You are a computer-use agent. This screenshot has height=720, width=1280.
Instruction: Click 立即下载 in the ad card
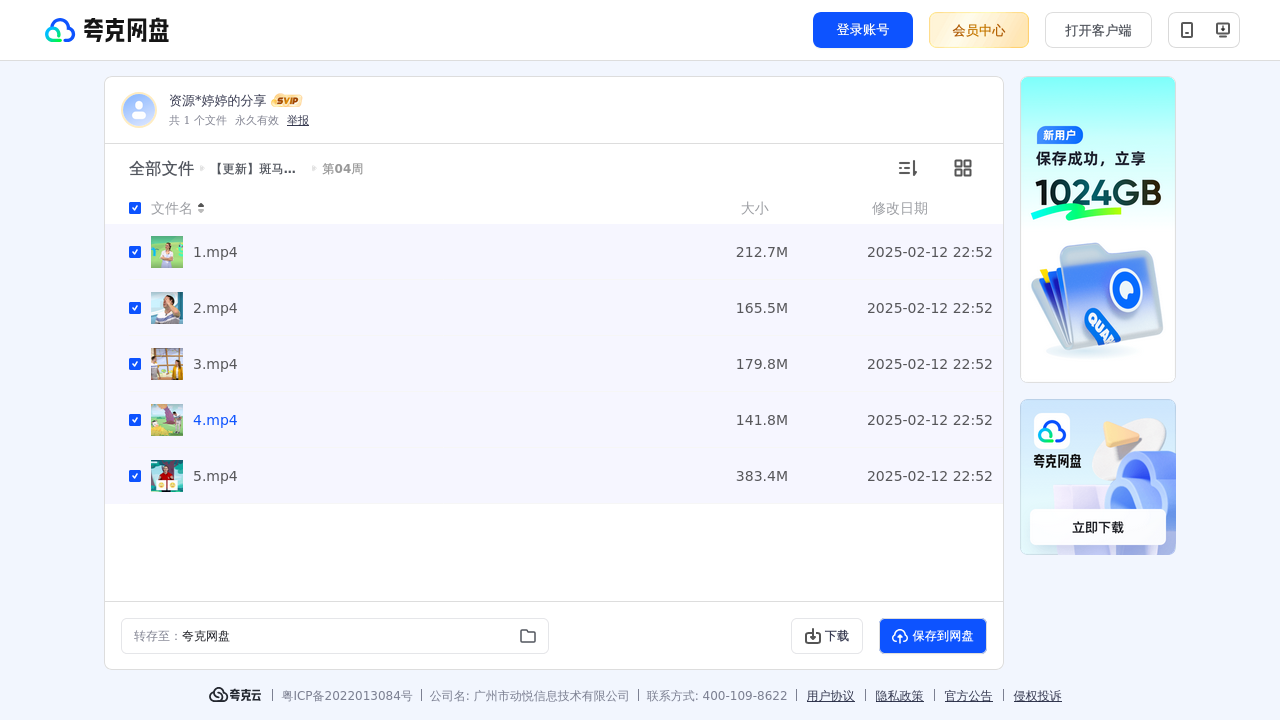point(1098,527)
